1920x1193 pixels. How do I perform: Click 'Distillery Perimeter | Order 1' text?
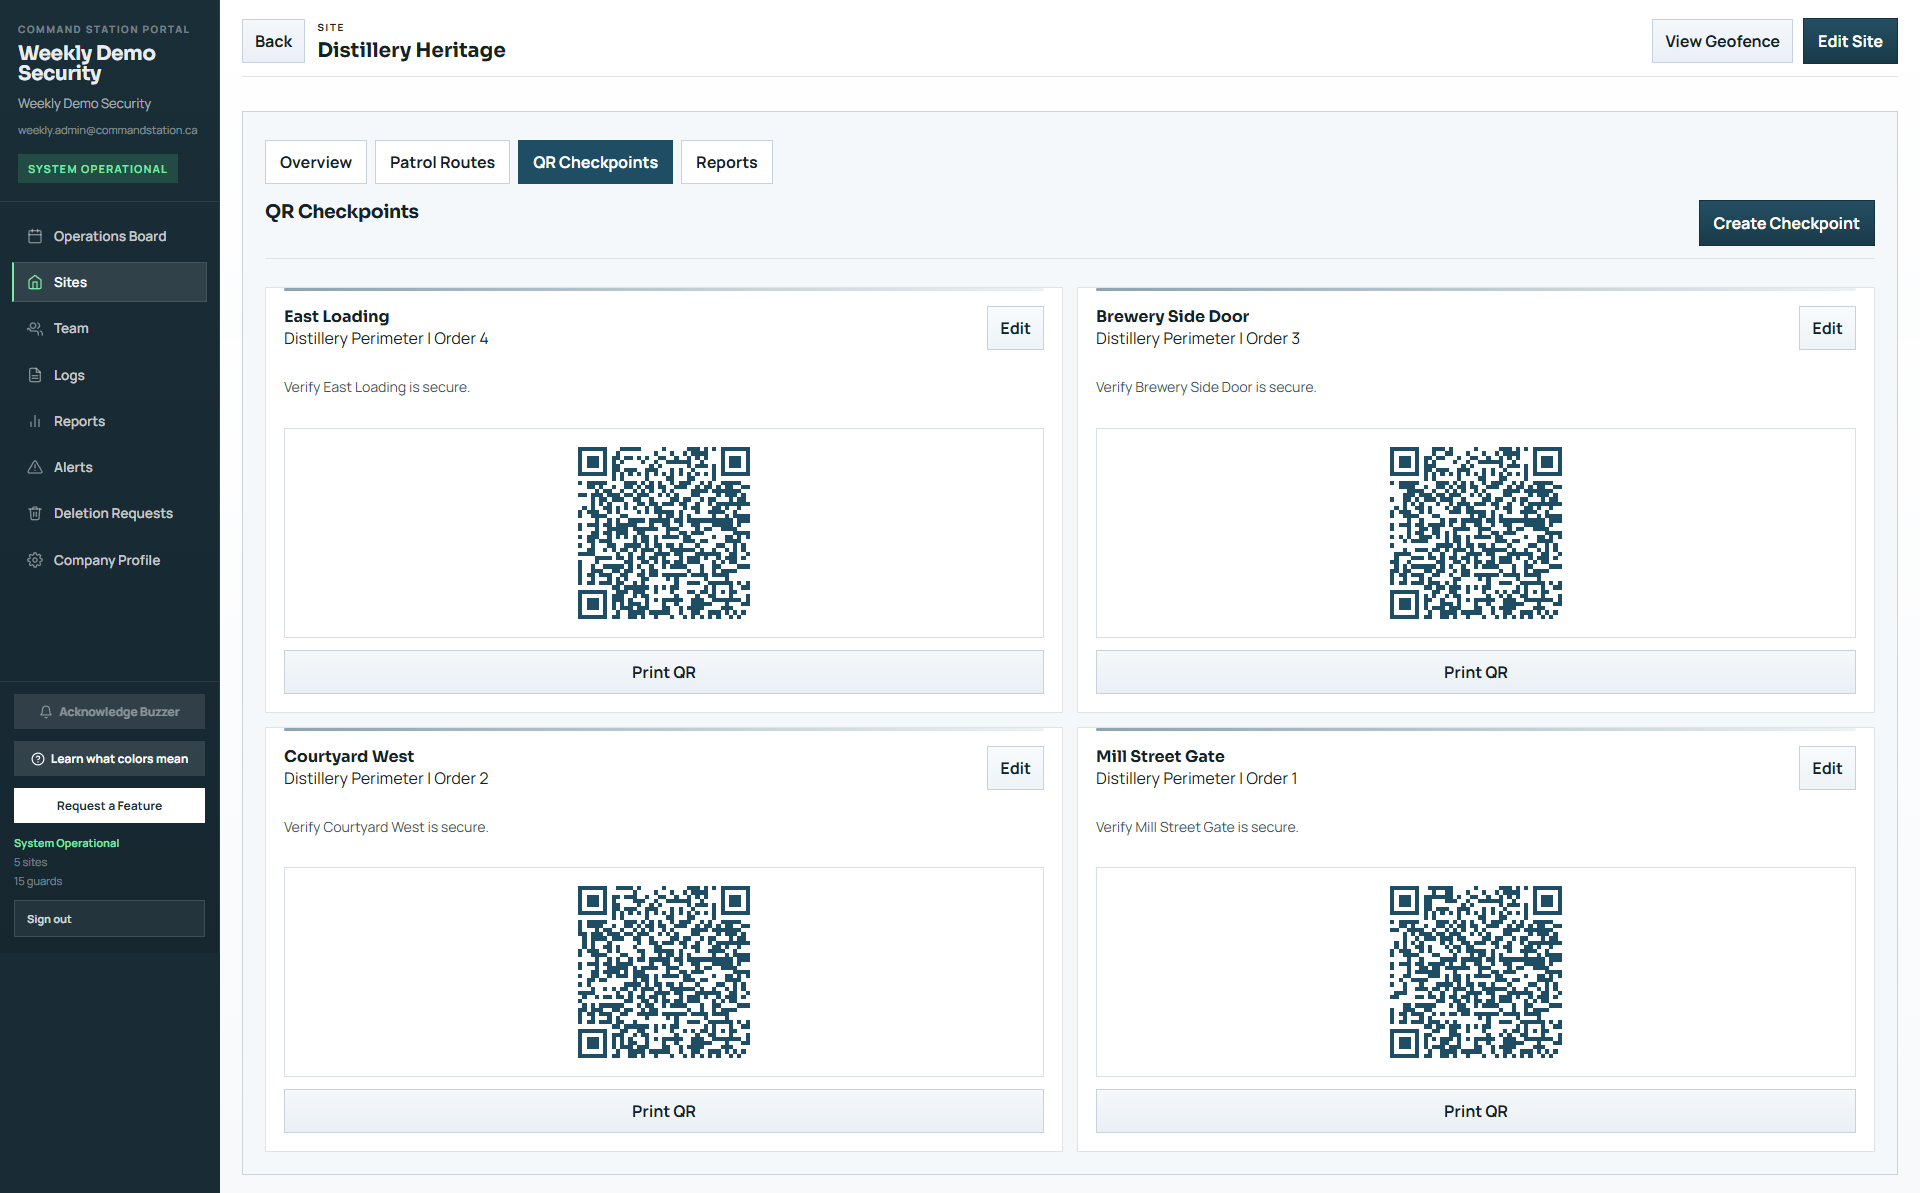click(x=1197, y=779)
